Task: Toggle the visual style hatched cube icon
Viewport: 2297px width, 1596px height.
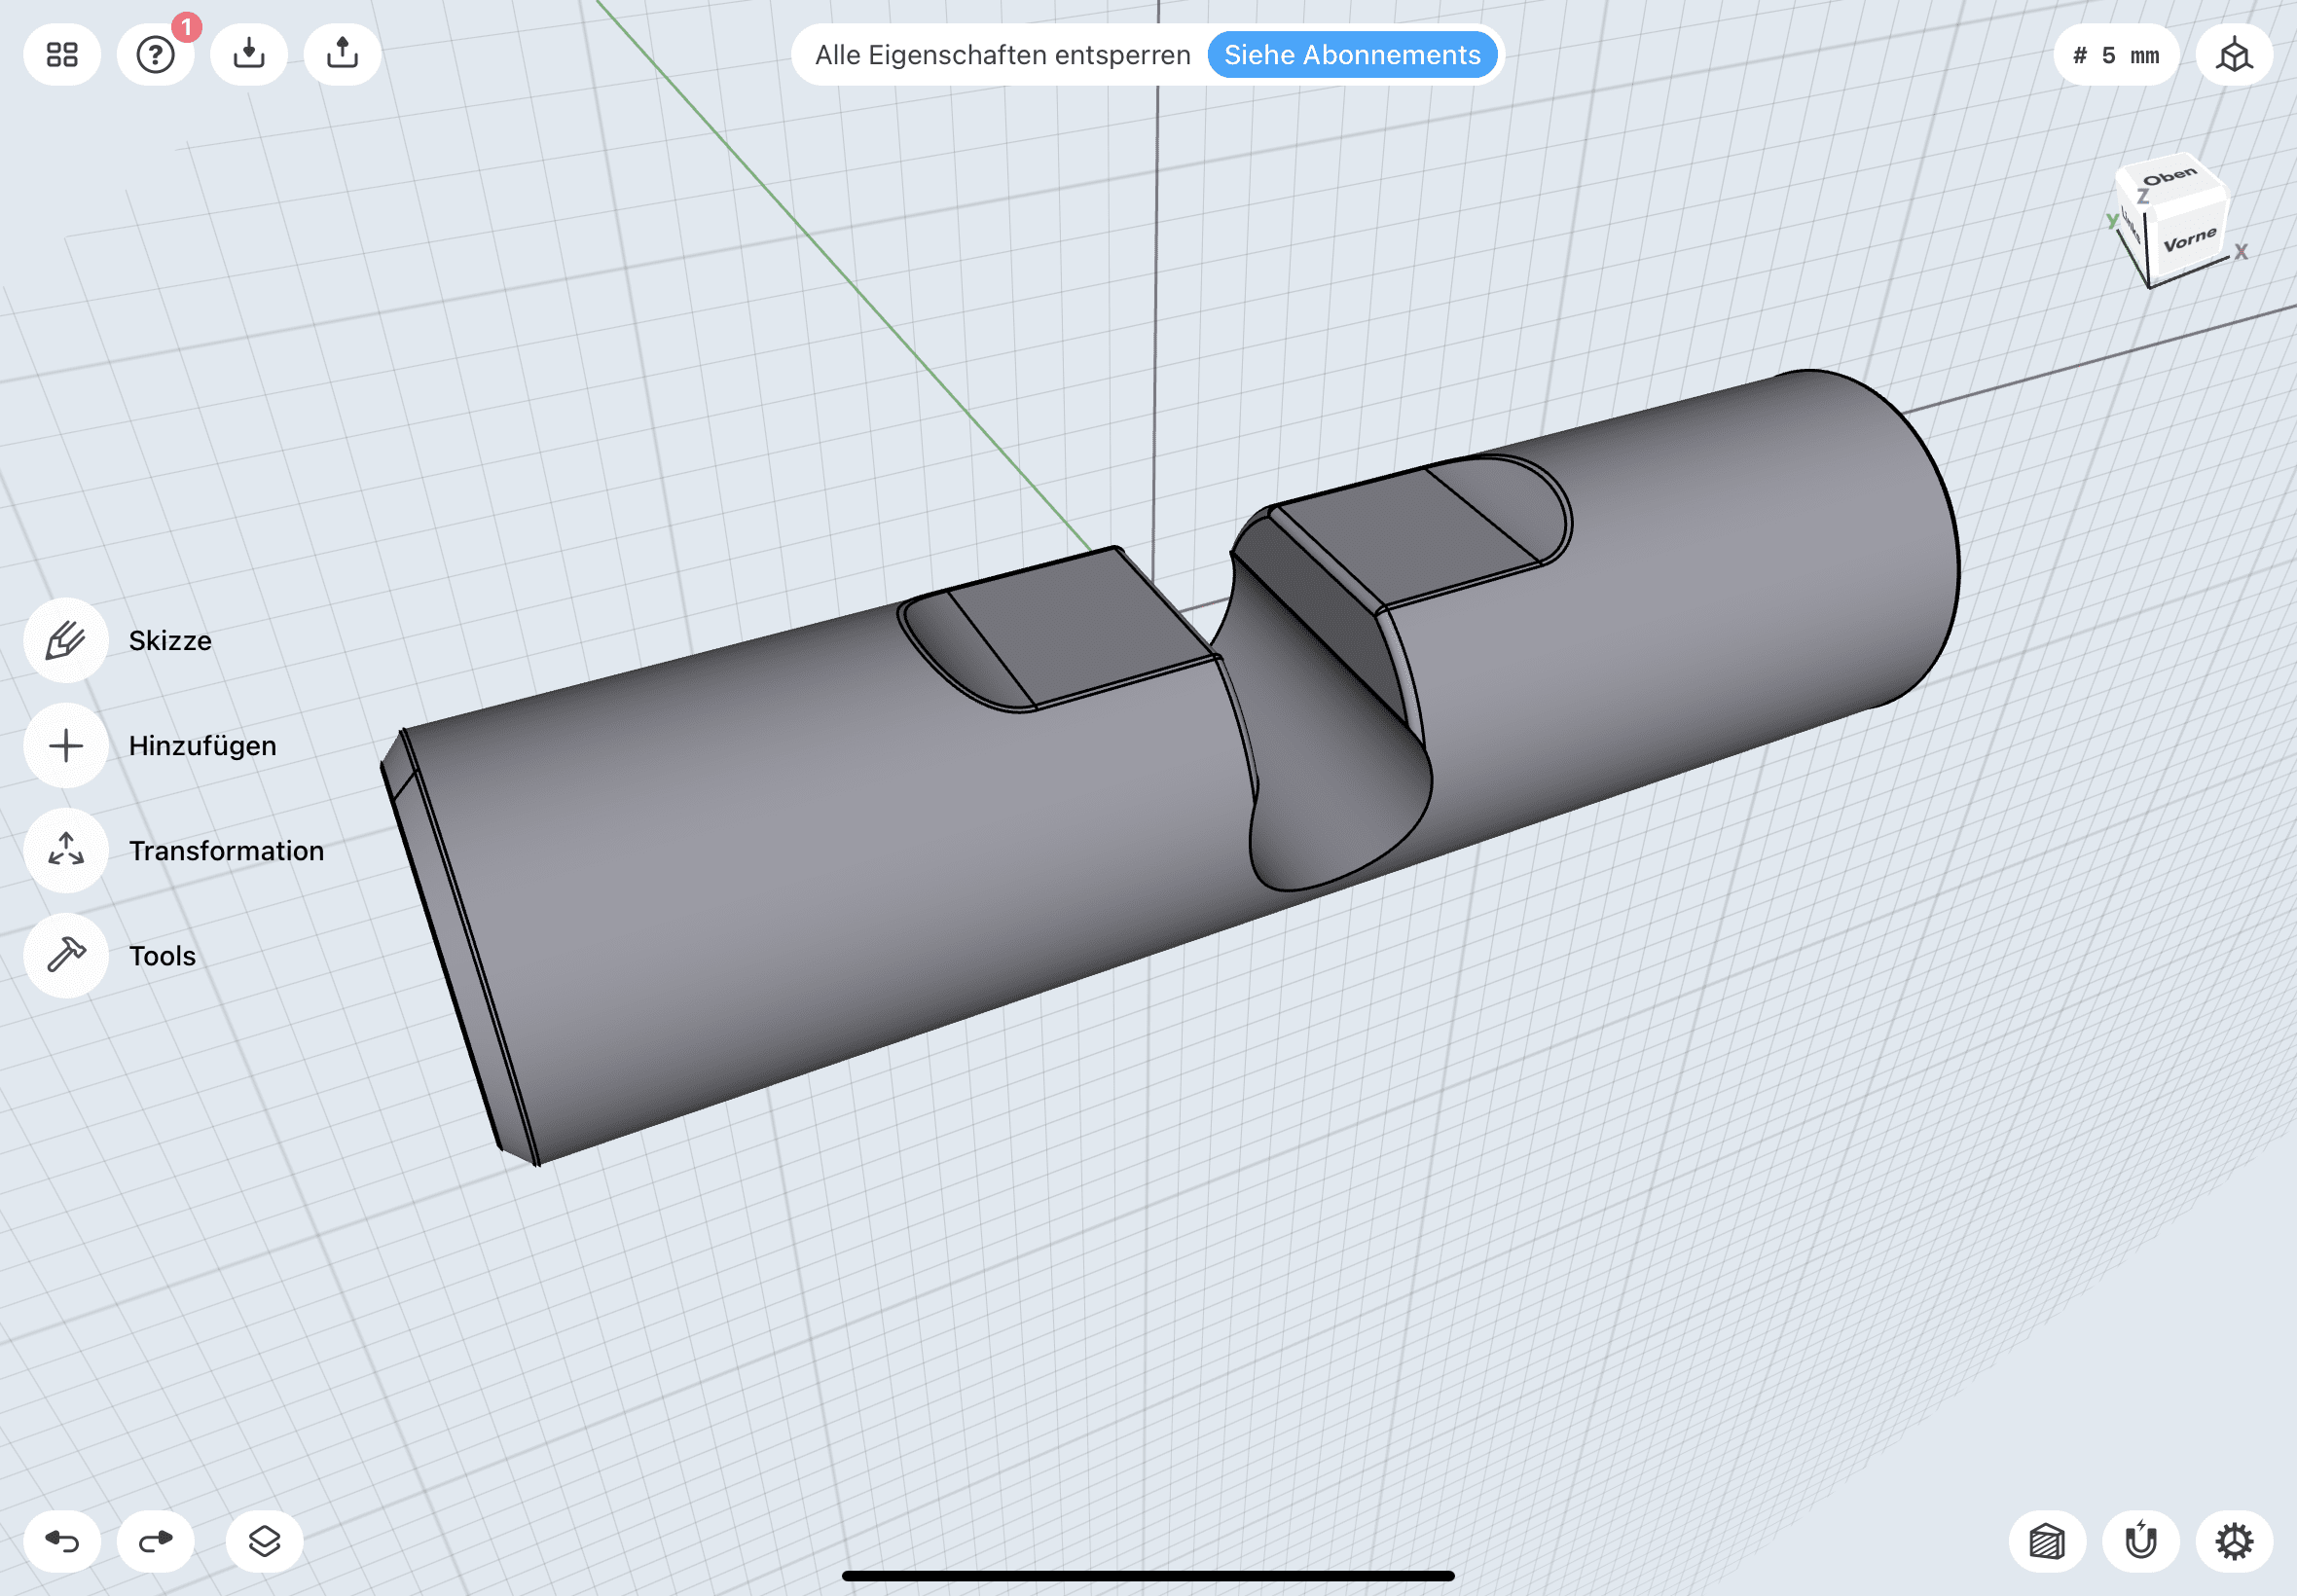Action: (2047, 1541)
